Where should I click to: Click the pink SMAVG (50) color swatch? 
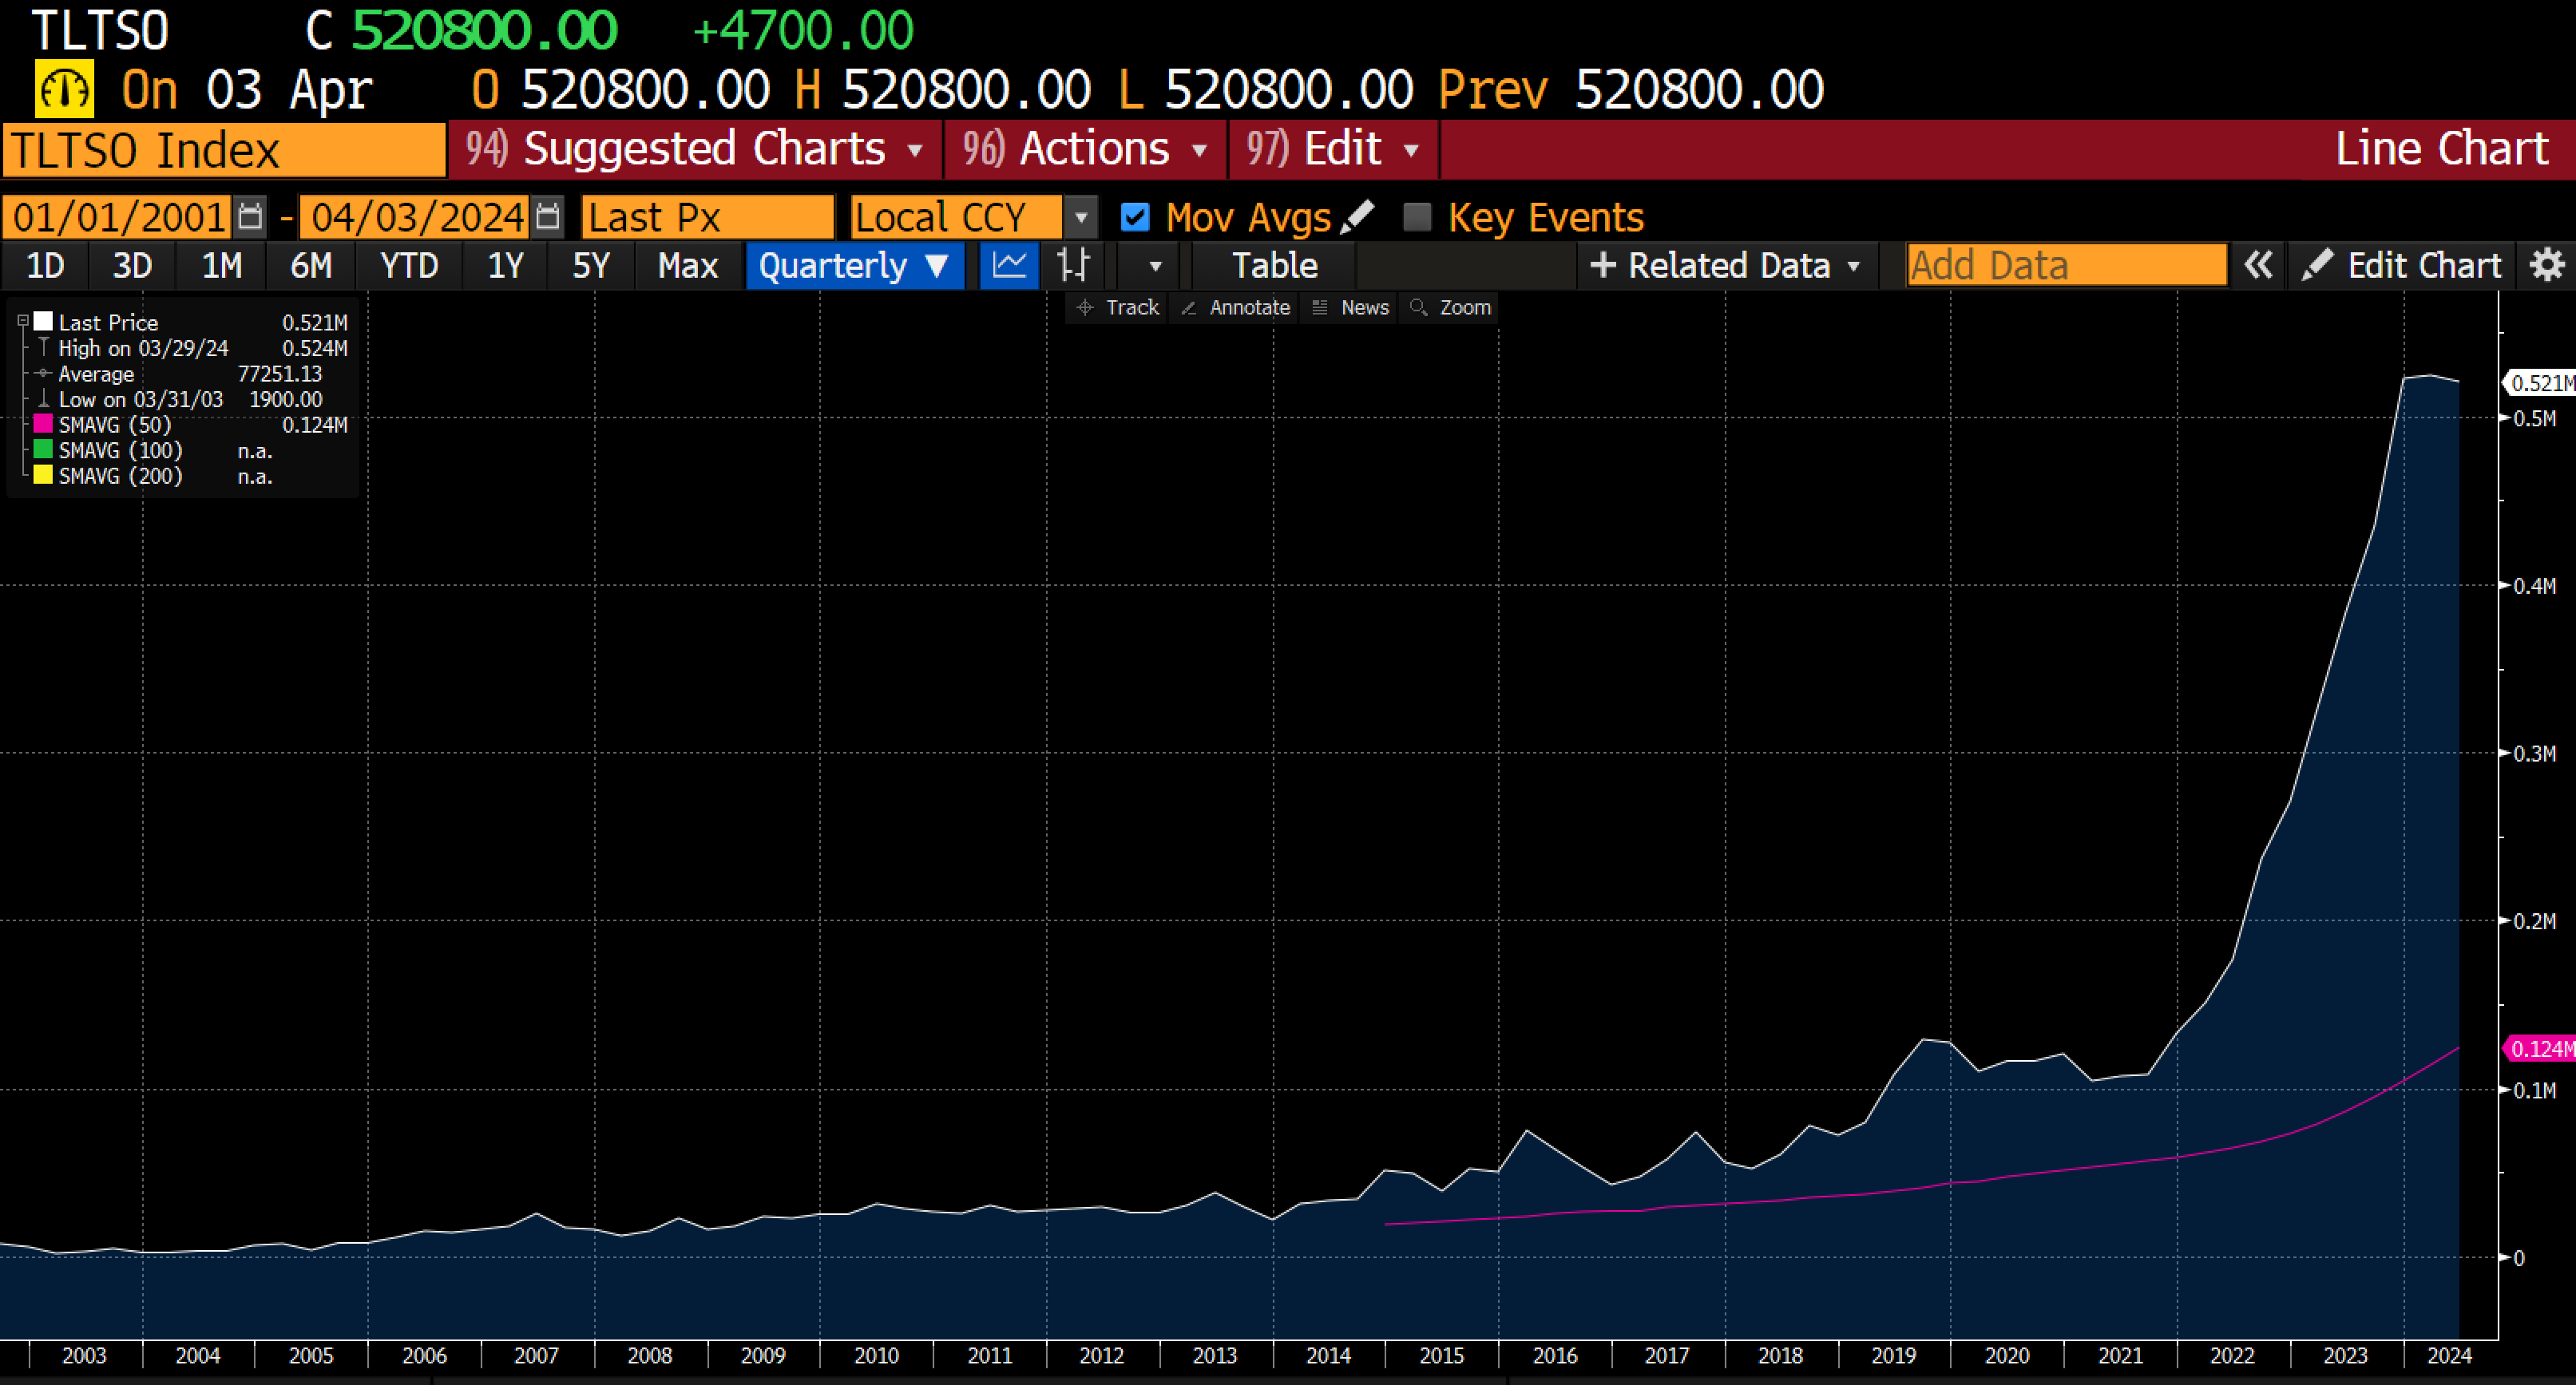tap(43, 424)
